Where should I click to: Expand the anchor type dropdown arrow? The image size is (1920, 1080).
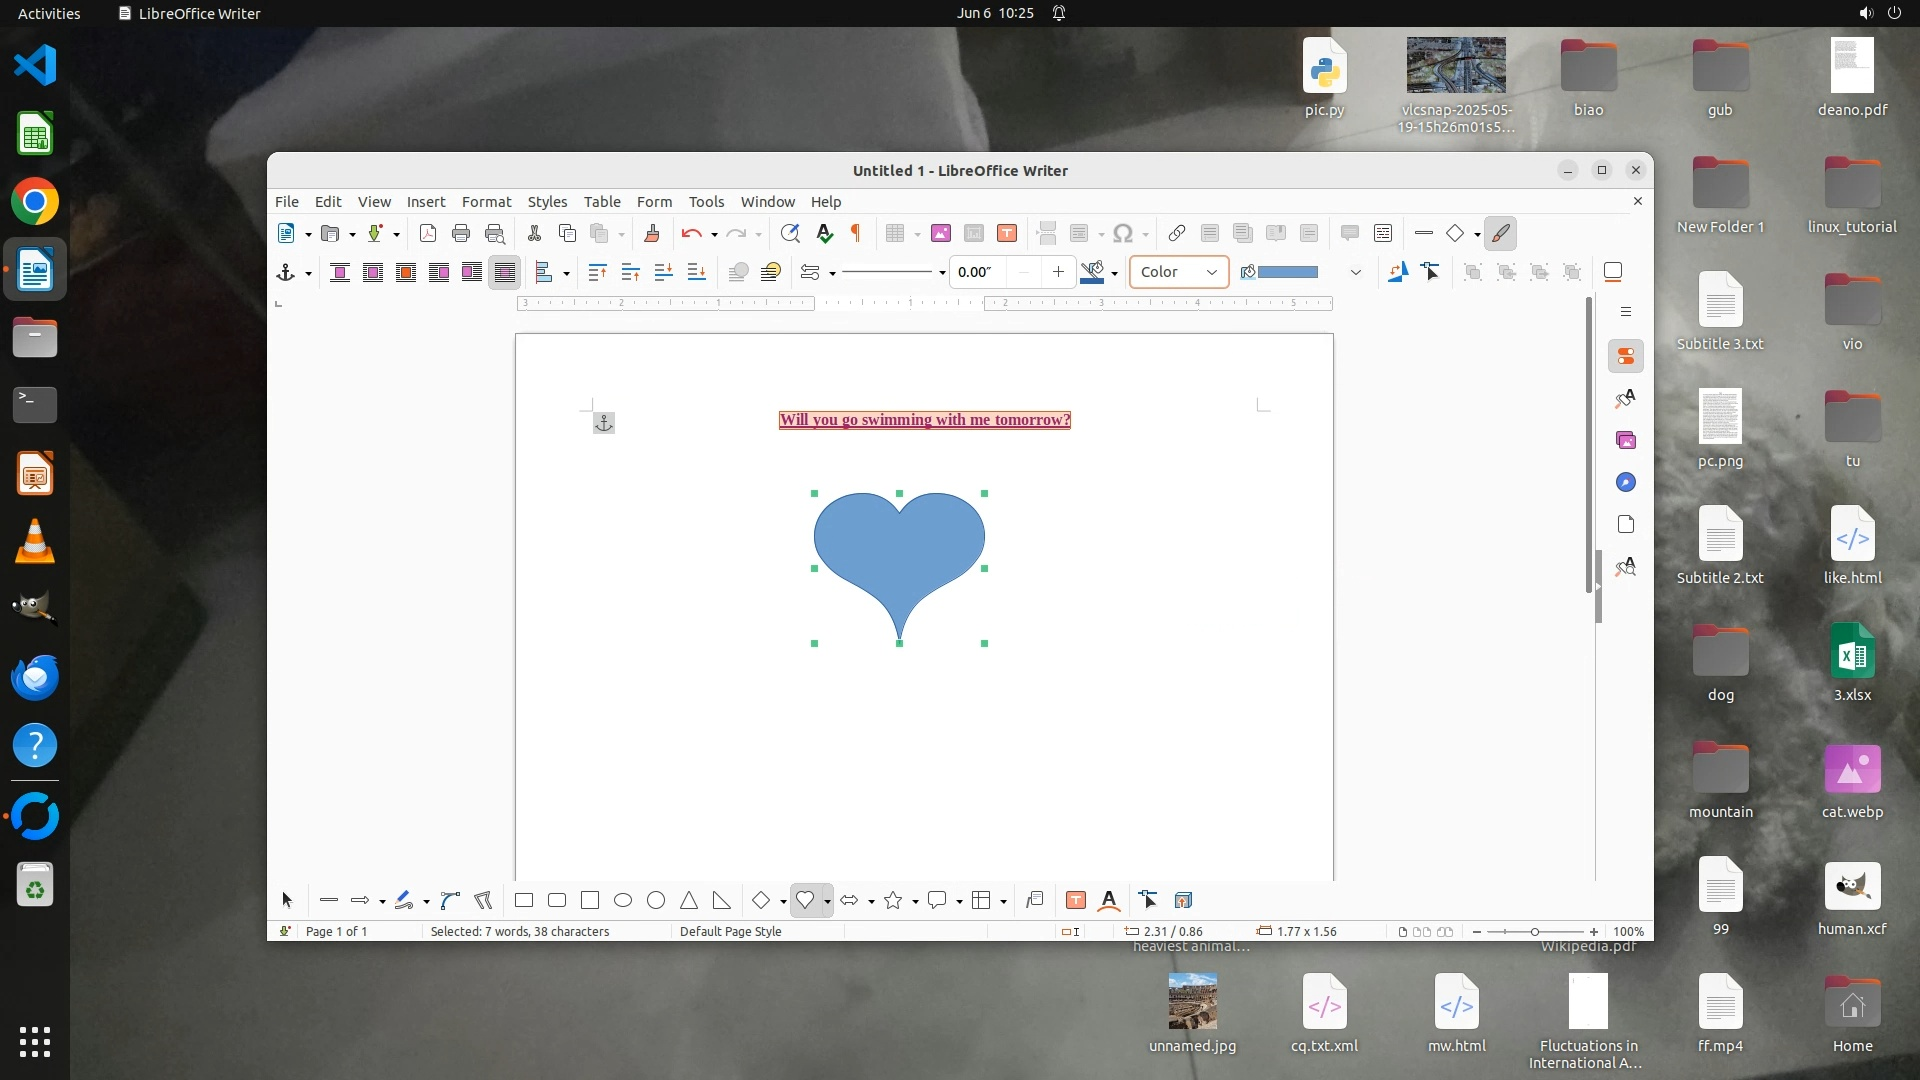click(308, 273)
